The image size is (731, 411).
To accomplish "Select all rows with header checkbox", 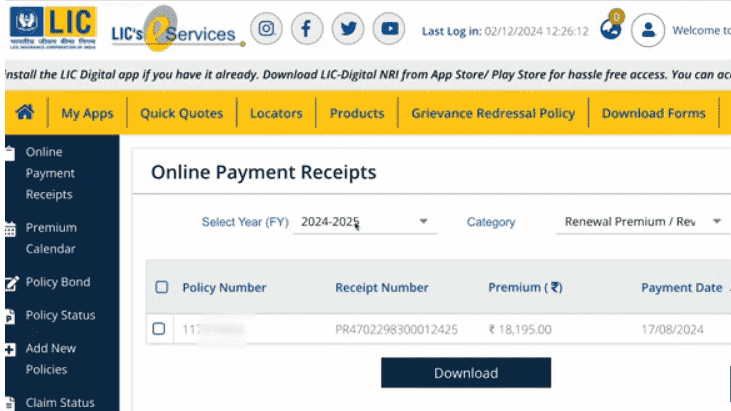I will 162,288.
